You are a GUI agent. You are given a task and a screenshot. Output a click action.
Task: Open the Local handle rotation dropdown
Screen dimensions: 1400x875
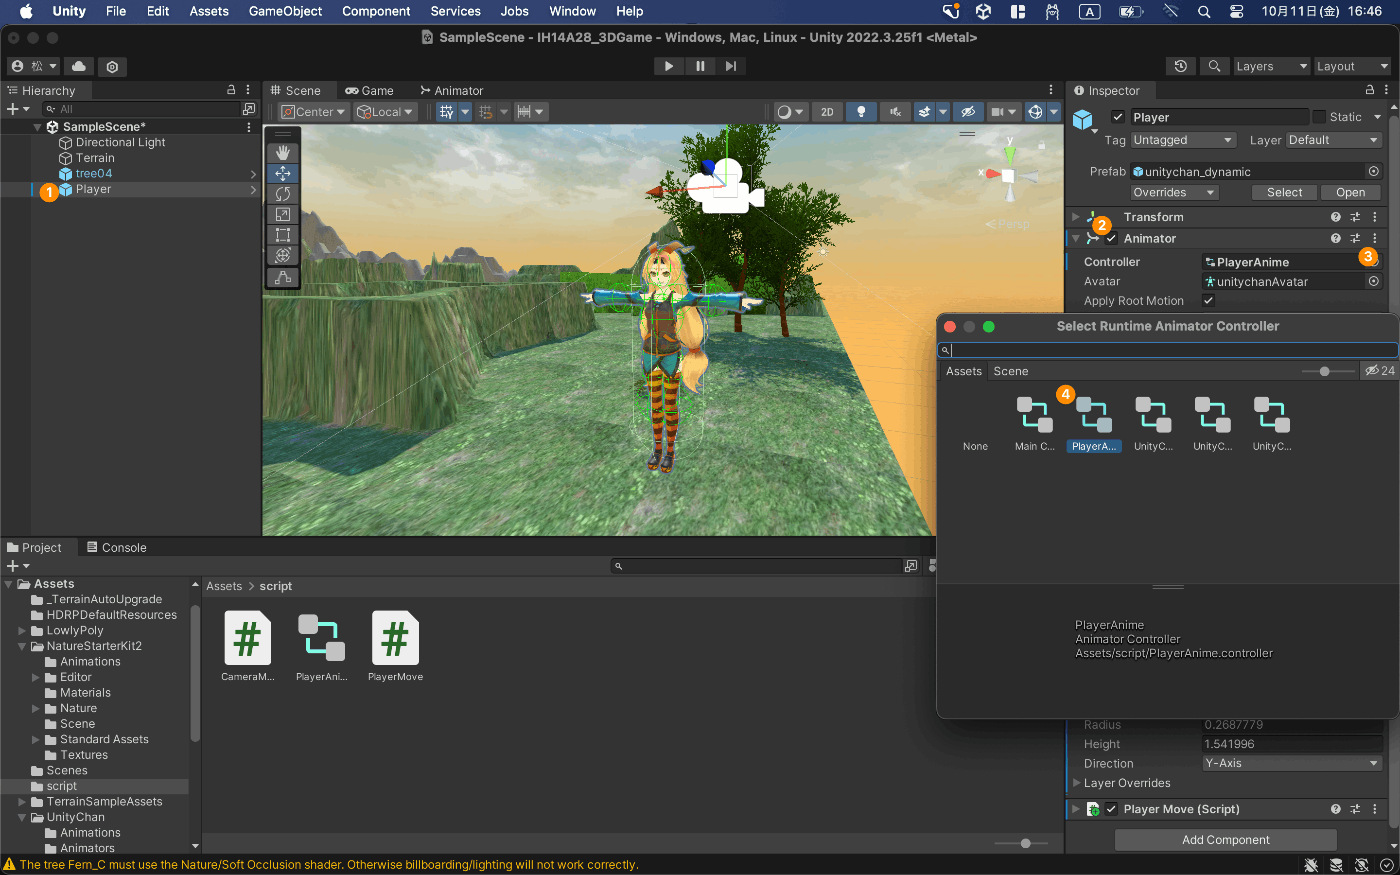pos(385,112)
